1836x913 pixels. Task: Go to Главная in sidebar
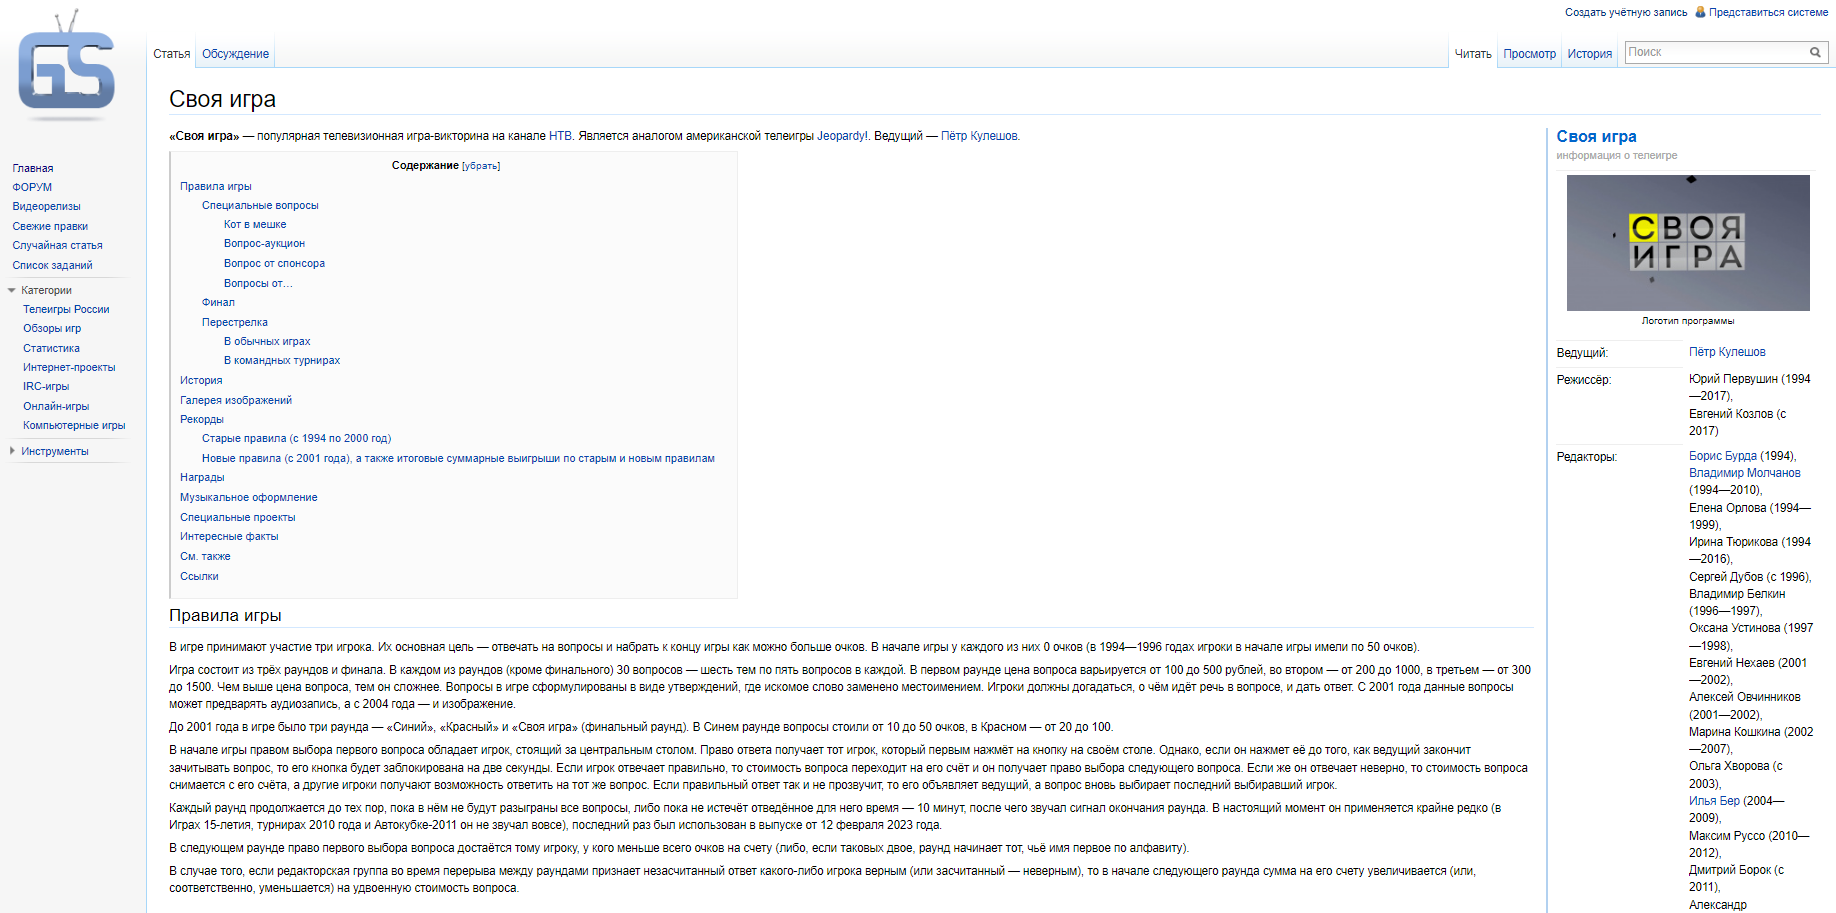click(x=33, y=168)
